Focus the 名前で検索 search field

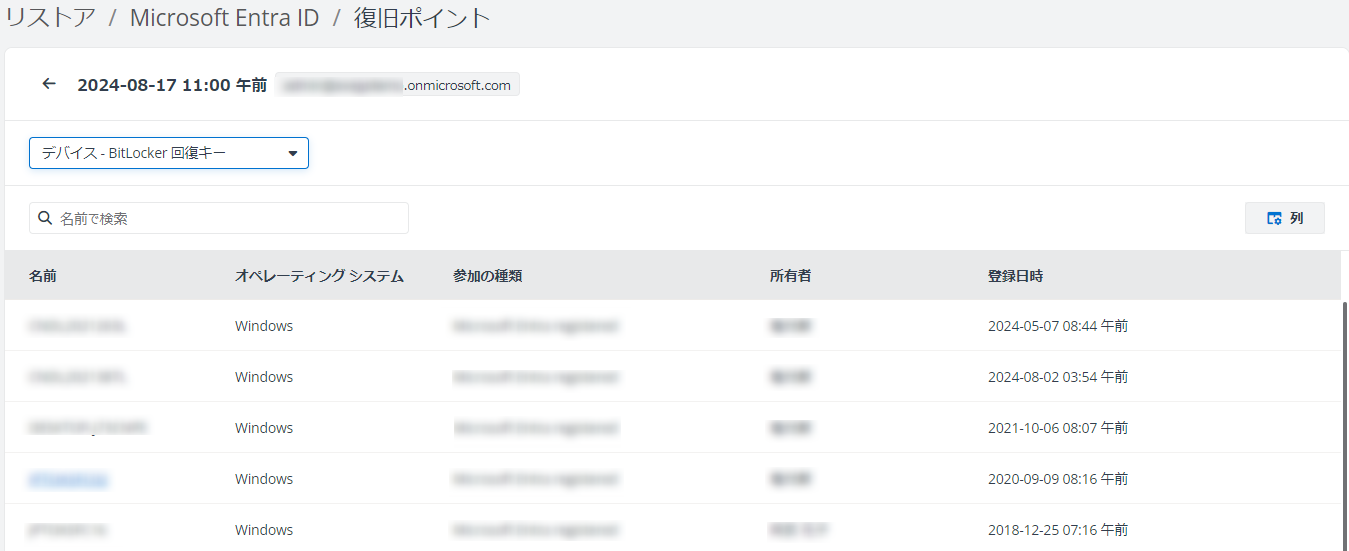219,218
